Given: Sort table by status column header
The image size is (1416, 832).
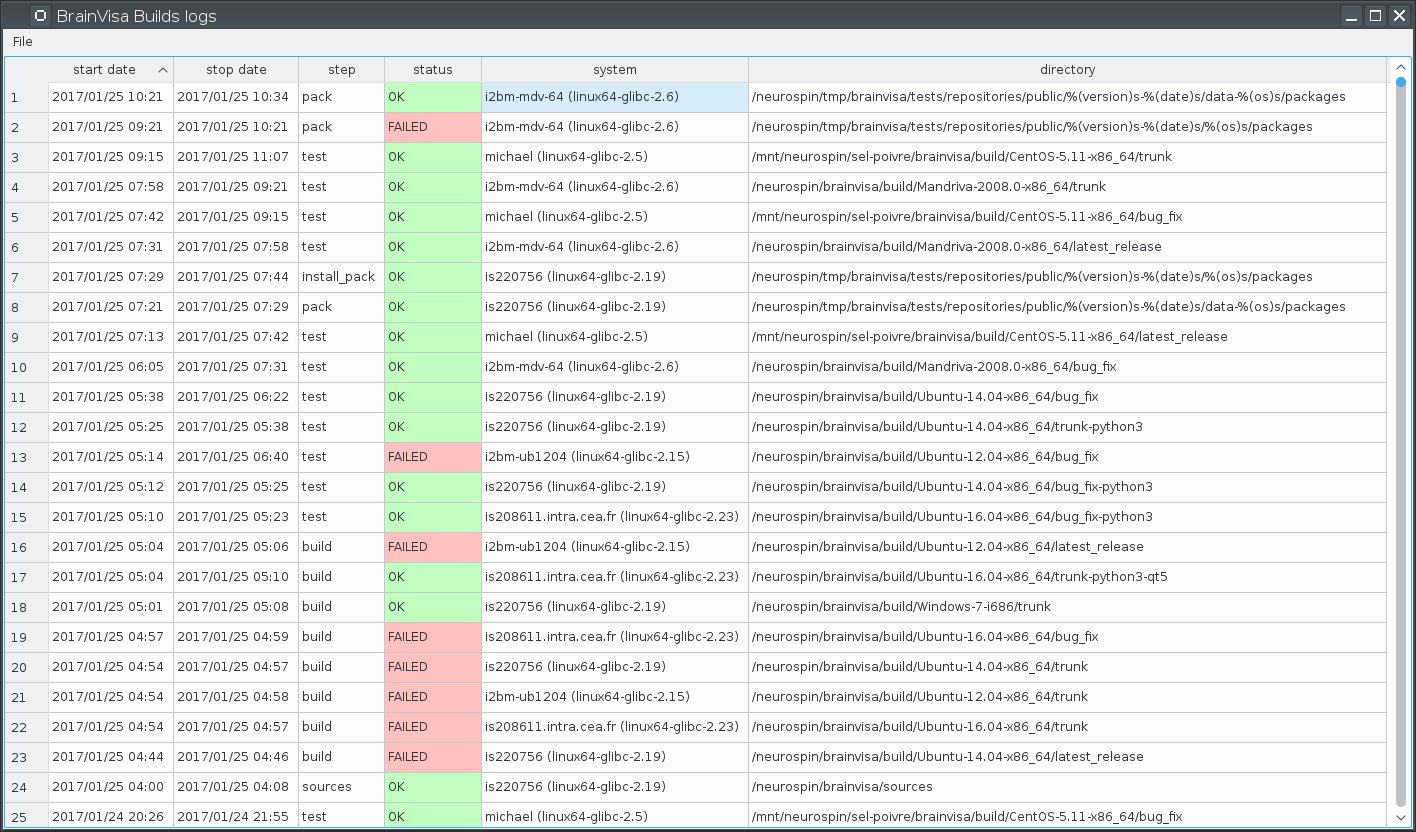Looking at the screenshot, I should (x=432, y=70).
